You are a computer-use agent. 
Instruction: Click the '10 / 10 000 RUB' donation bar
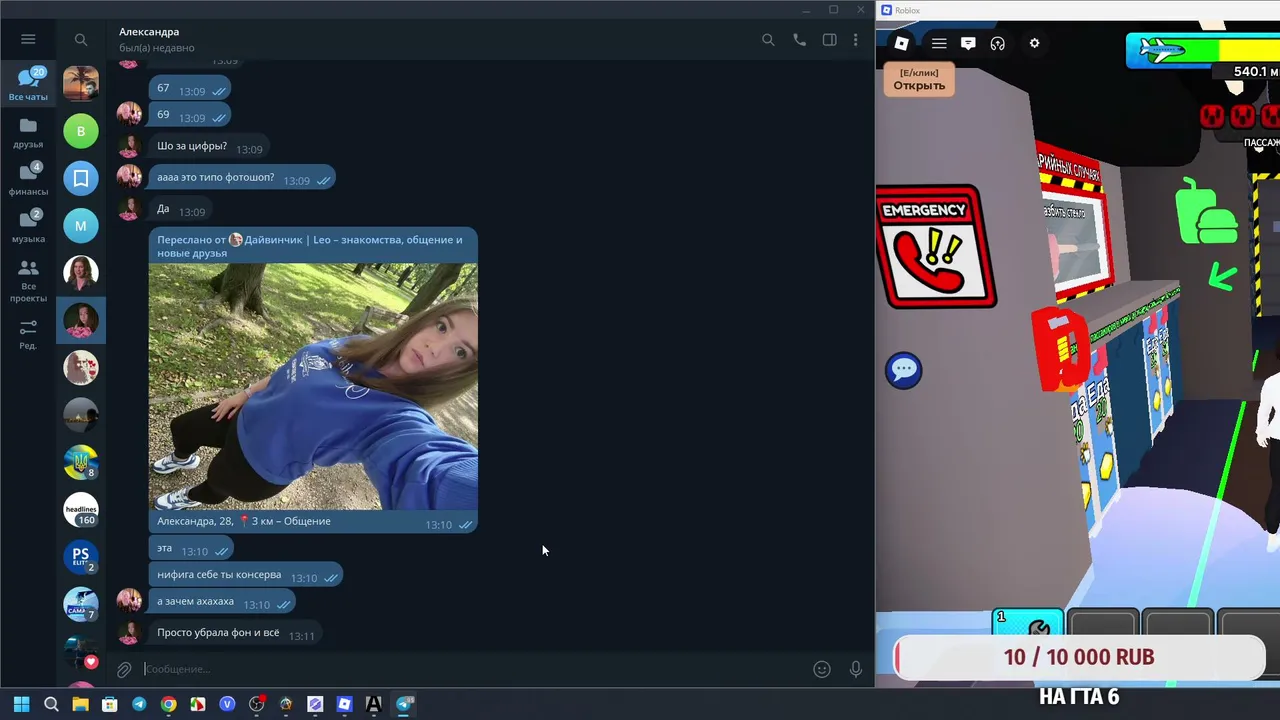(1079, 657)
